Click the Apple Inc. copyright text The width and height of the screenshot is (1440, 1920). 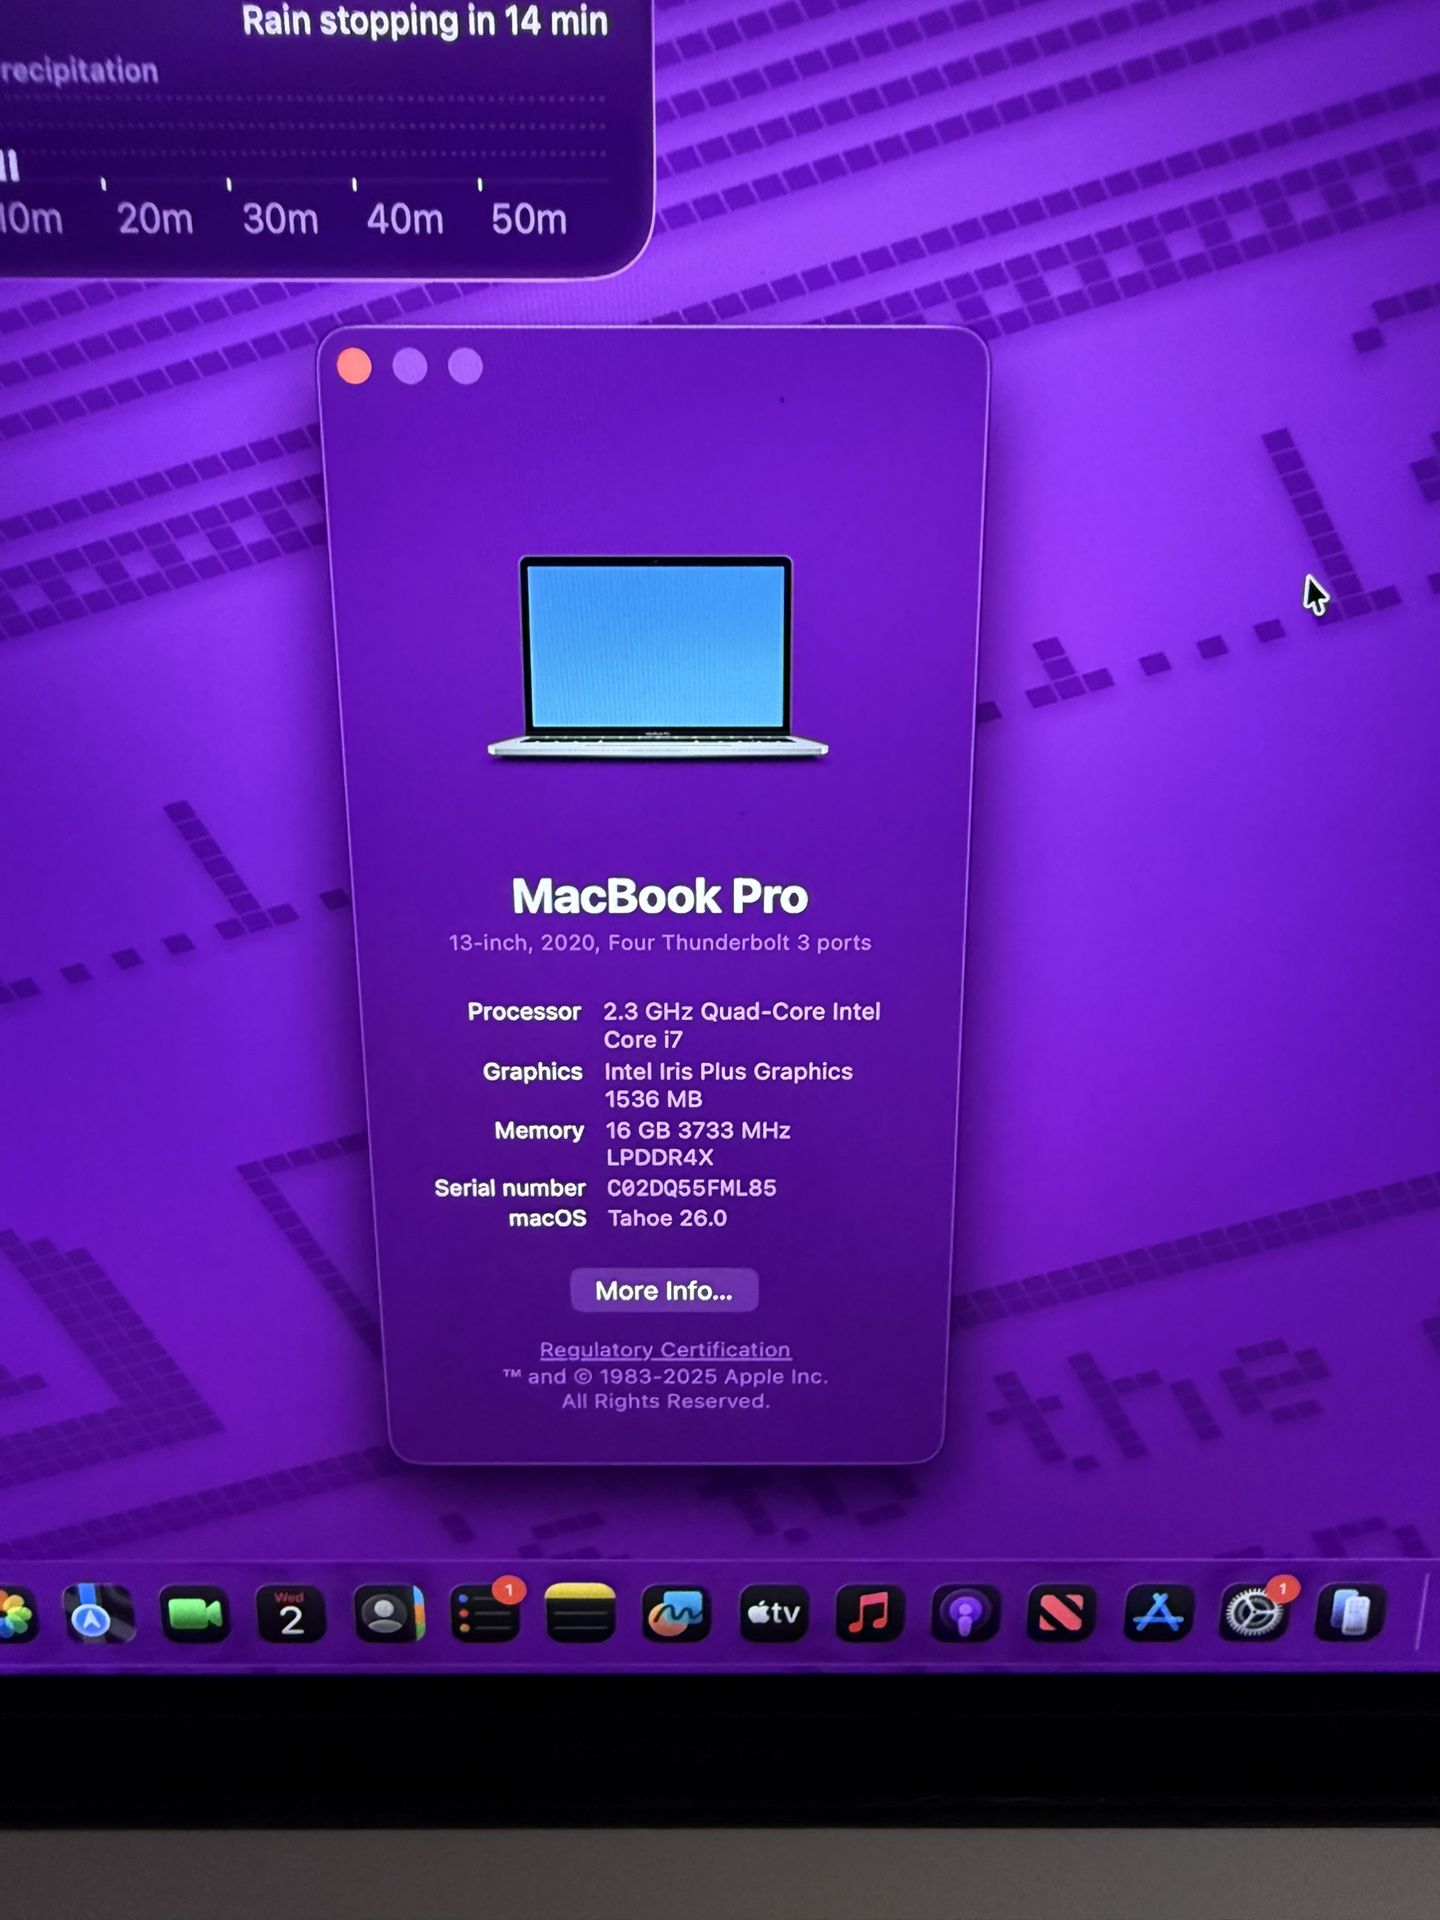tap(665, 1388)
